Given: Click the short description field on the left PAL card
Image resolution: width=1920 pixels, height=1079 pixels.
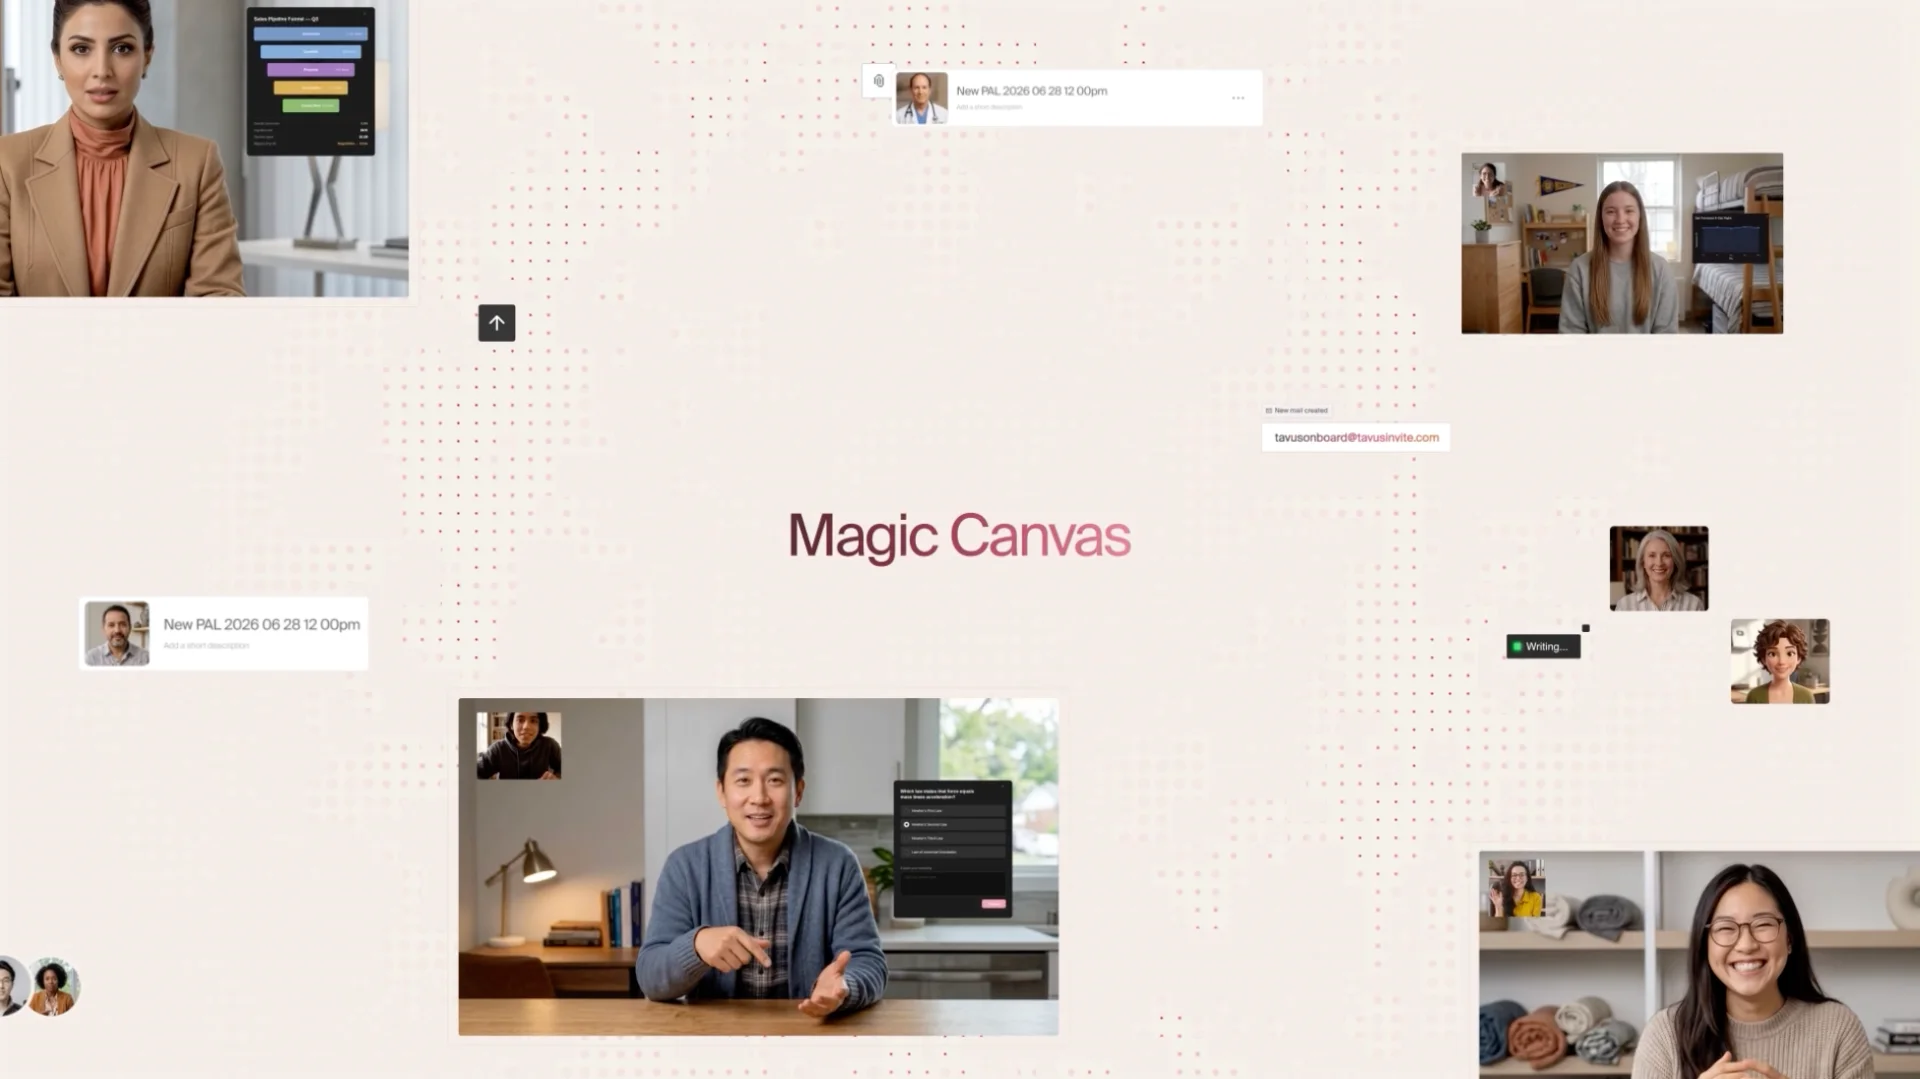Looking at the screenshot, I should (x=206, y=646).
